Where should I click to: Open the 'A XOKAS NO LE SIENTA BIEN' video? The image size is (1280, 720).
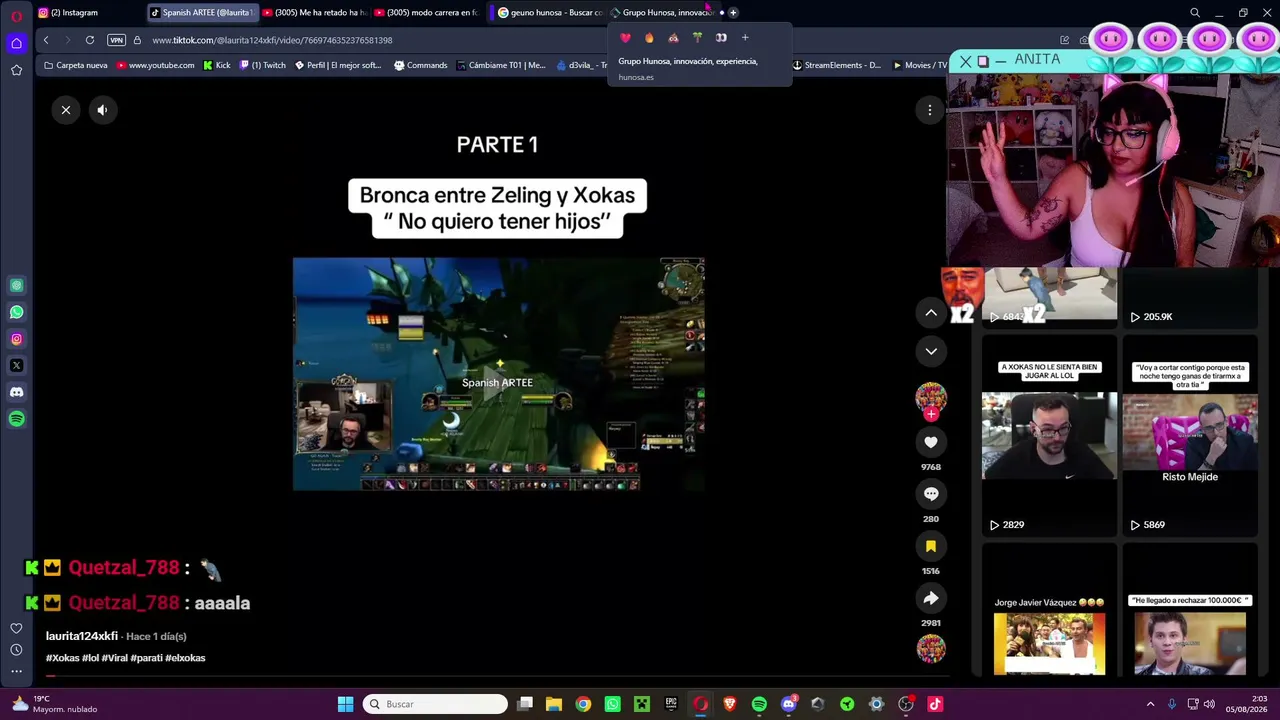point(1049,435)
